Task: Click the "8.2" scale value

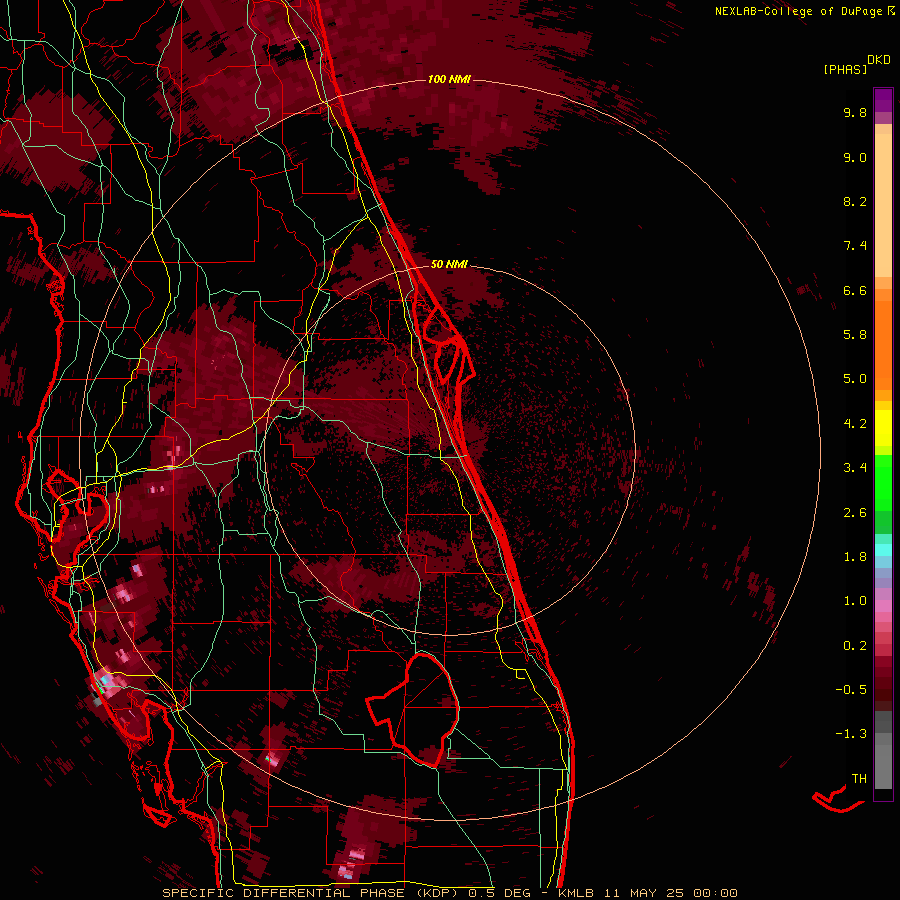Action: [855, 201]
